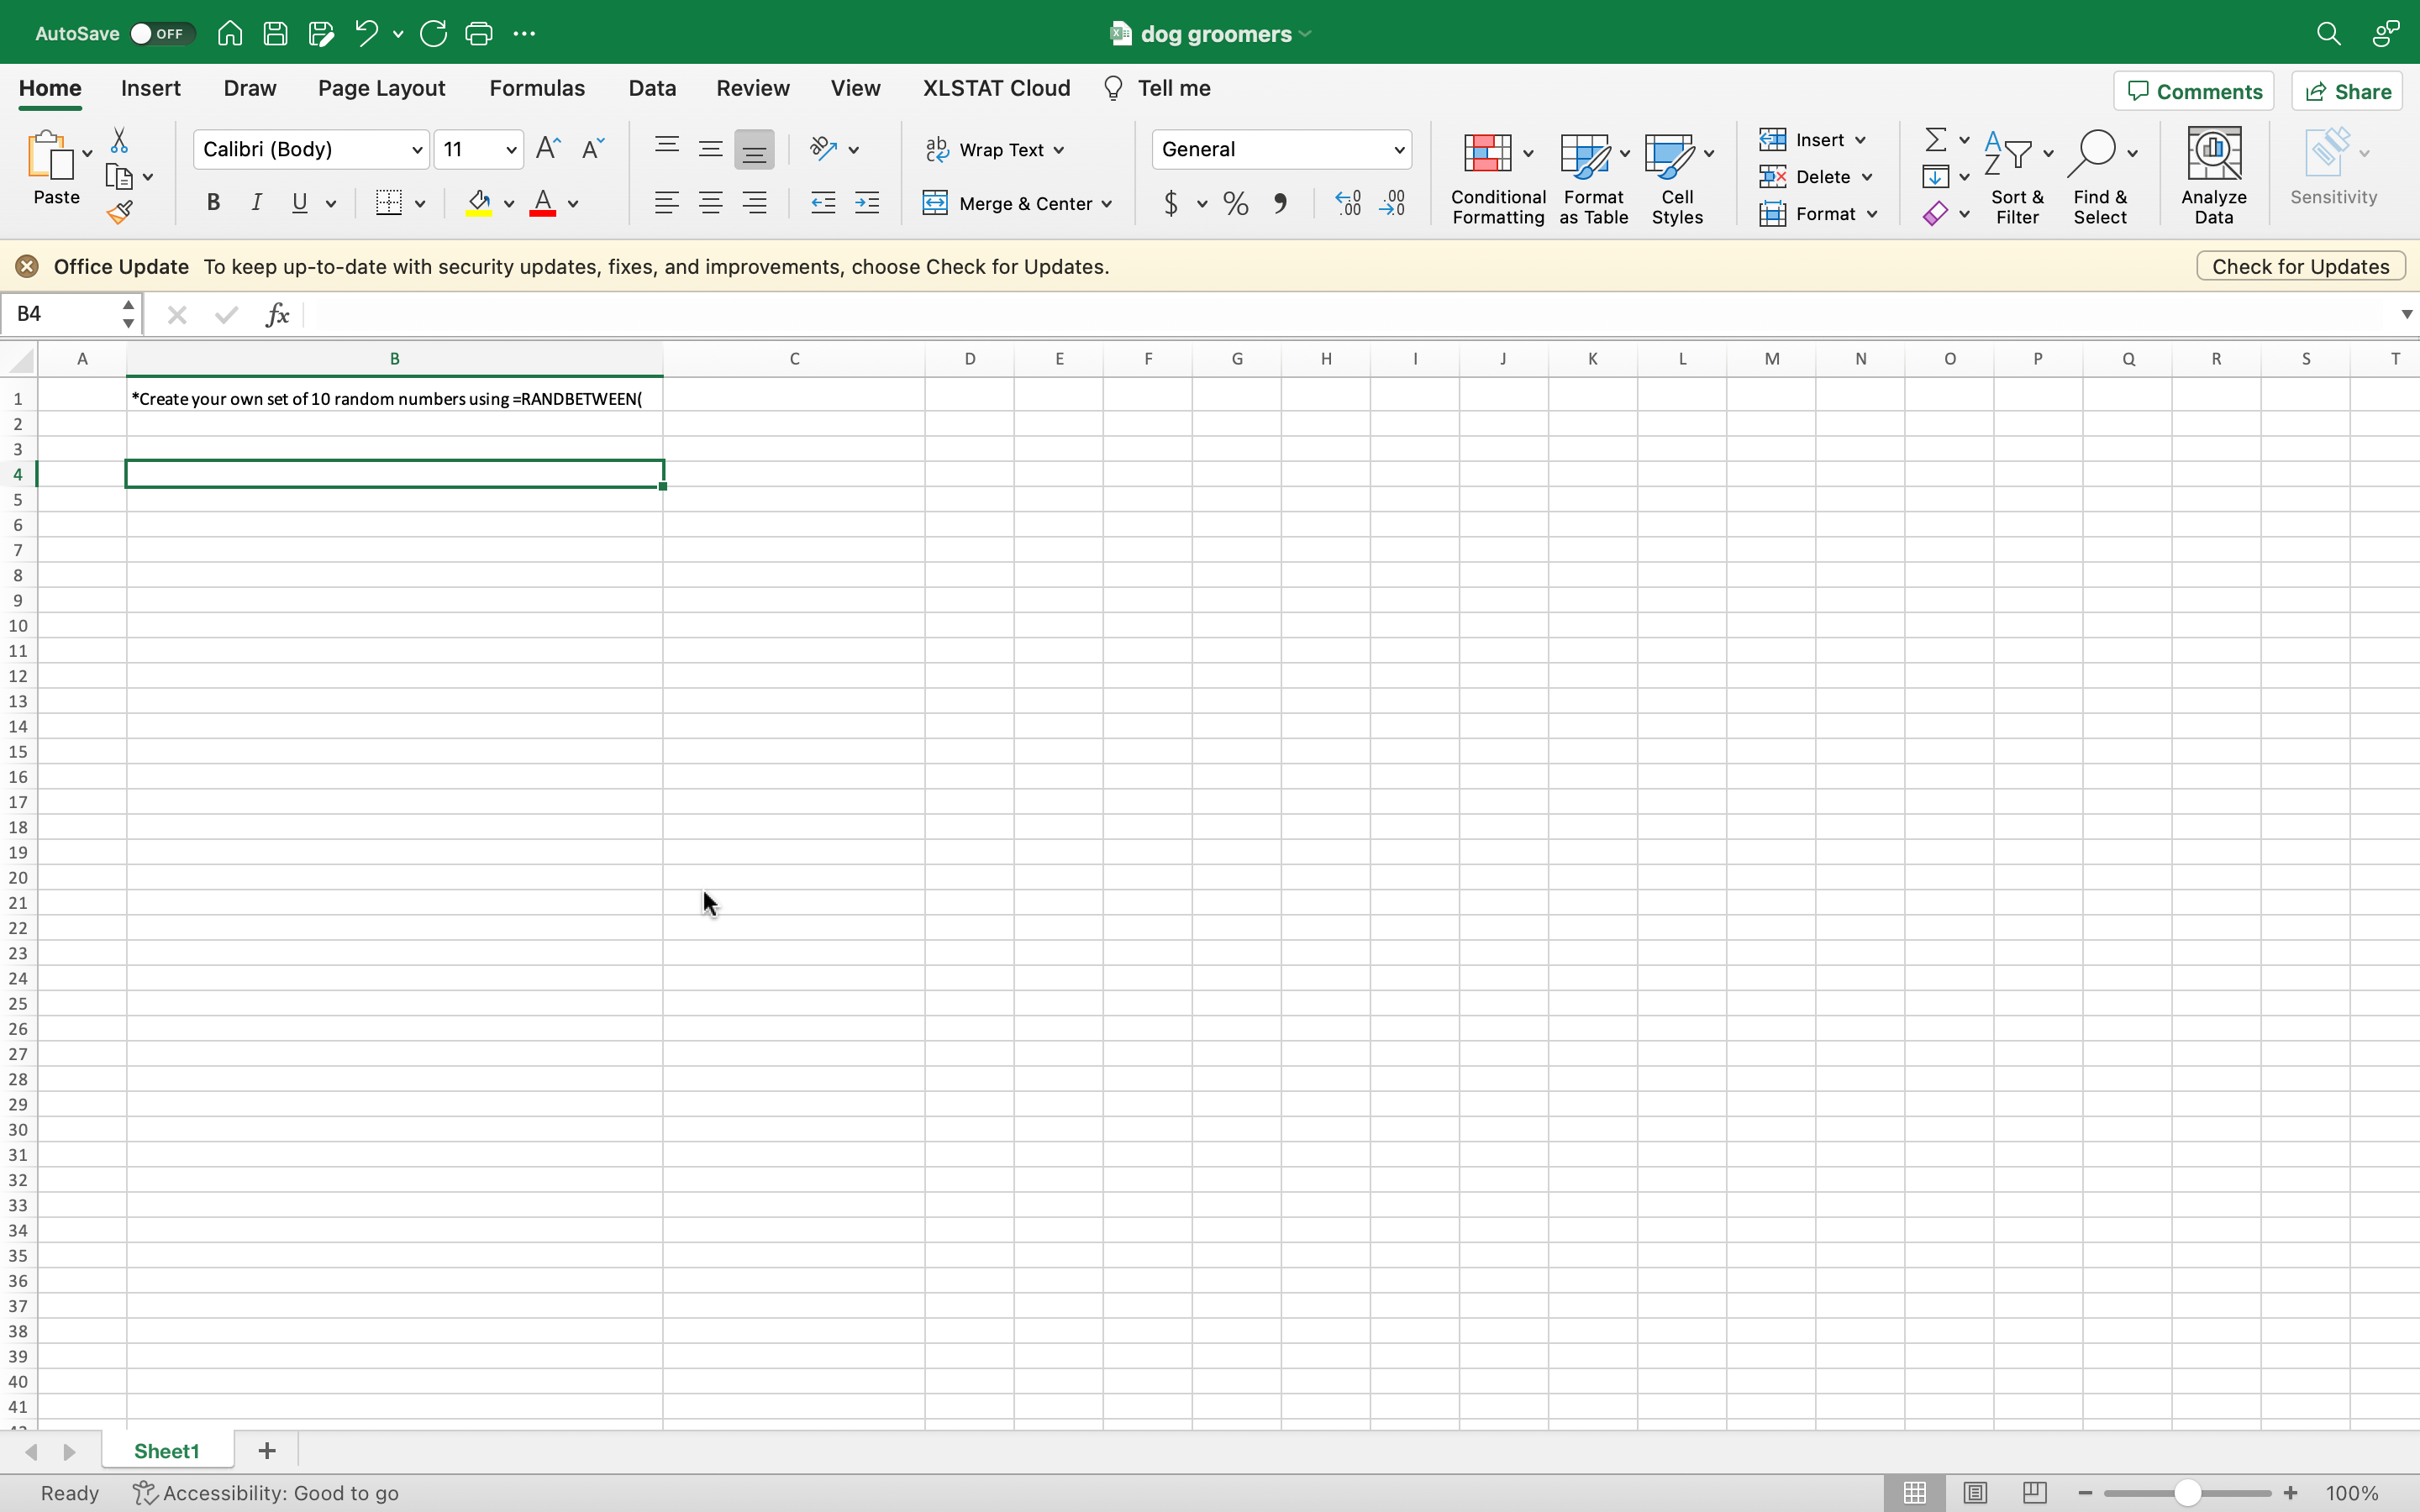Click the Insert Function fx icon
Viewport: 2420px width, 1512px height.
click(277, 315)
